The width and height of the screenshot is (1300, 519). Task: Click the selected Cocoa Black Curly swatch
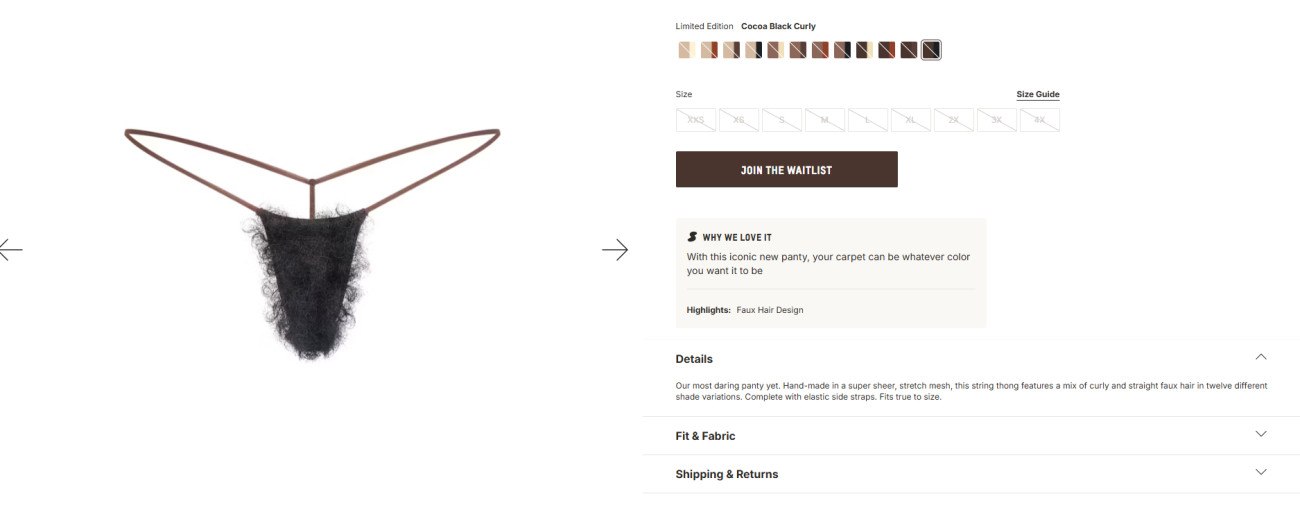(931, 50)
